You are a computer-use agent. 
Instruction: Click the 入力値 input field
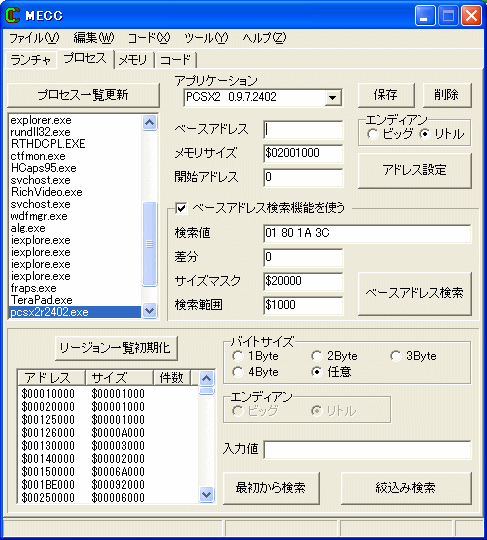[367, 449]
